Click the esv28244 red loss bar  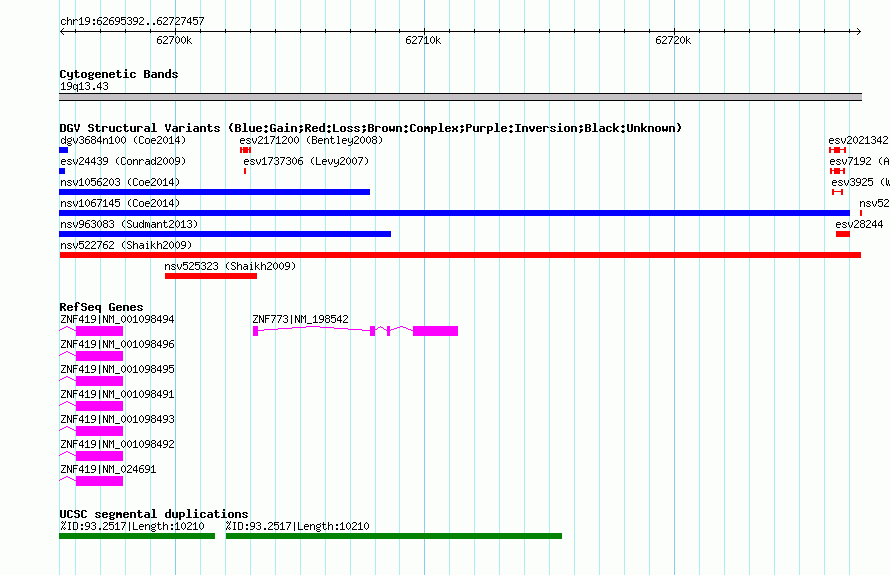point(842,234)
